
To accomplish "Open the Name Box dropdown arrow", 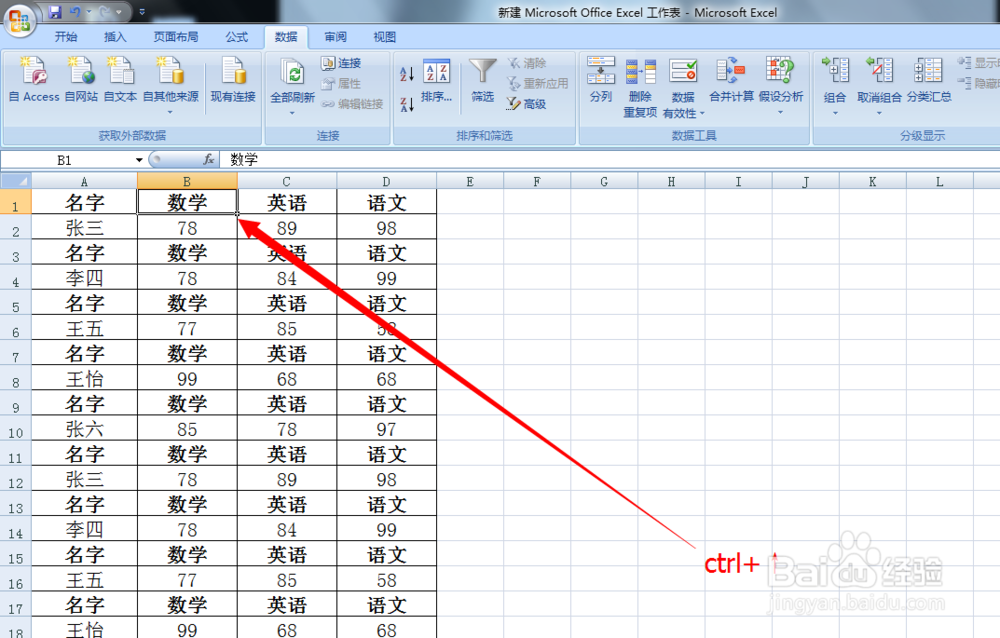I will click(139, 160).
